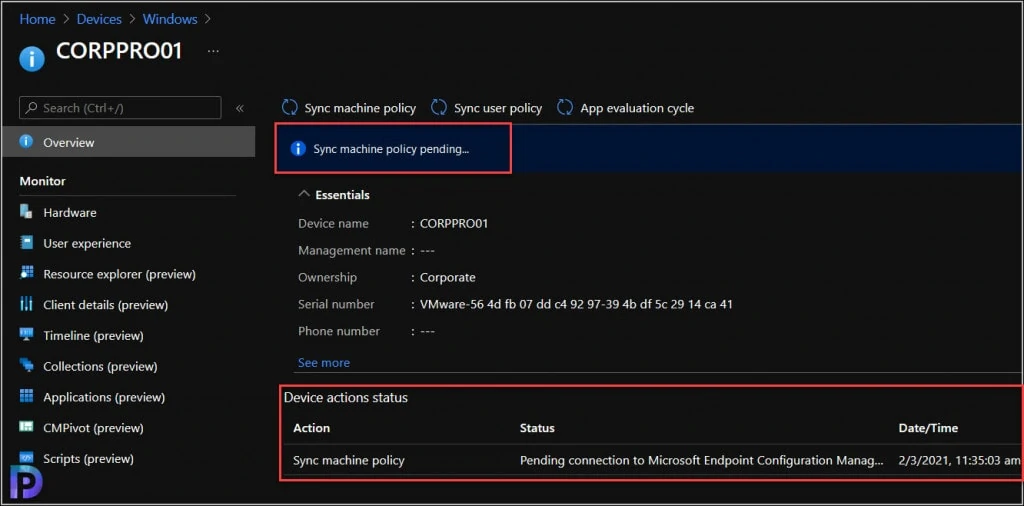
Task: Click the magnifier icon in search box
Action: click(31, 108)
